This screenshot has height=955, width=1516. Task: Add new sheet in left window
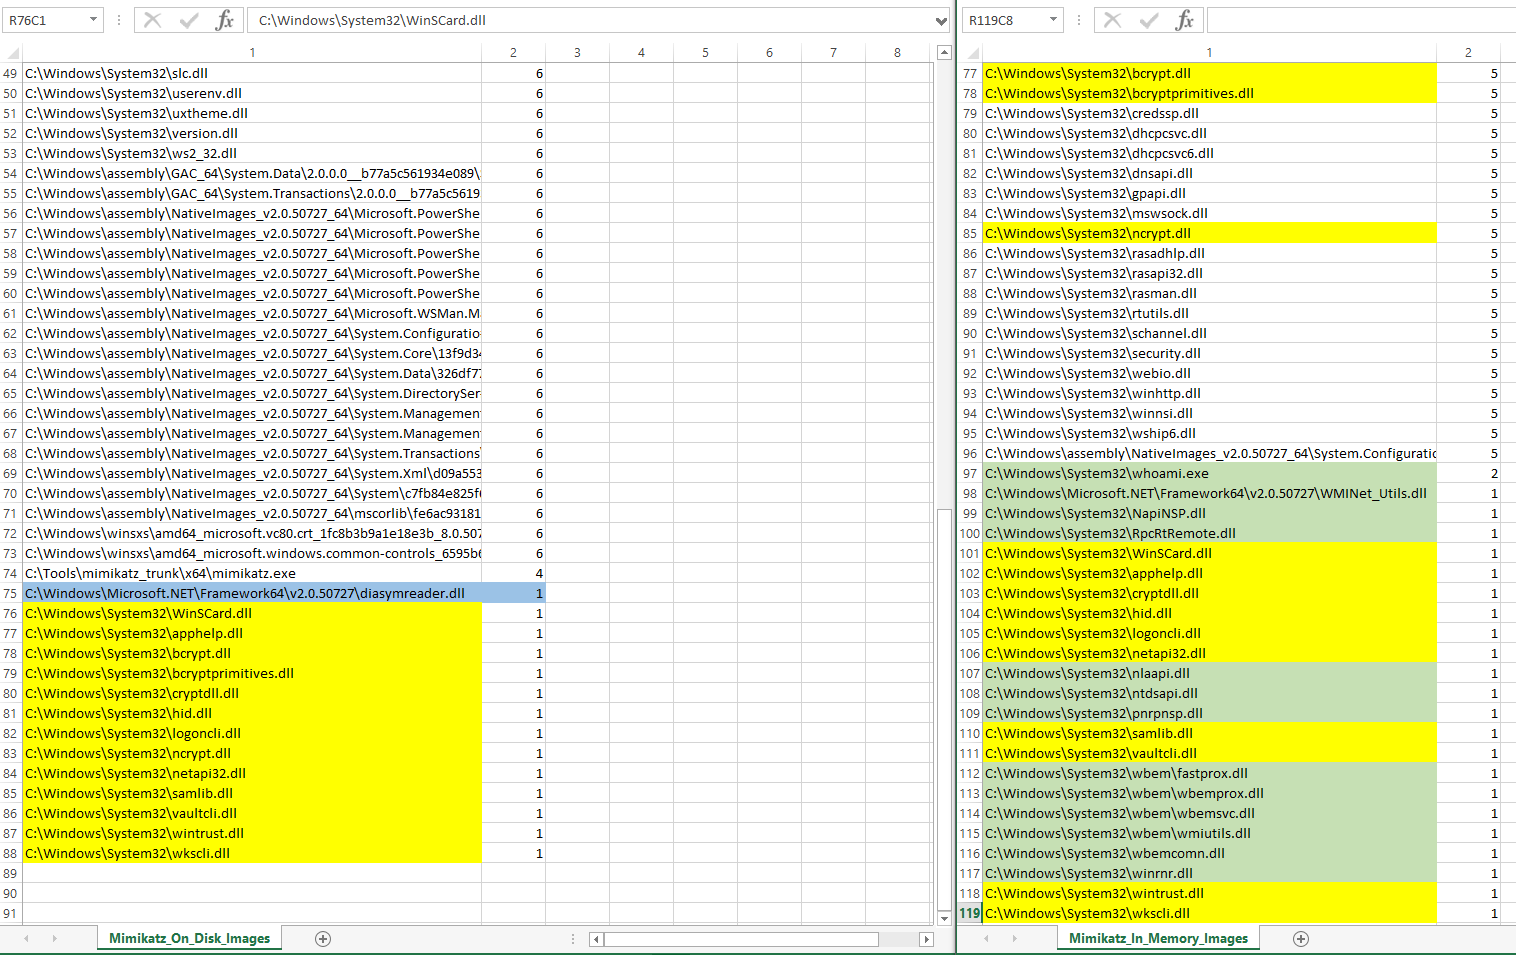(x=322, y=938)
